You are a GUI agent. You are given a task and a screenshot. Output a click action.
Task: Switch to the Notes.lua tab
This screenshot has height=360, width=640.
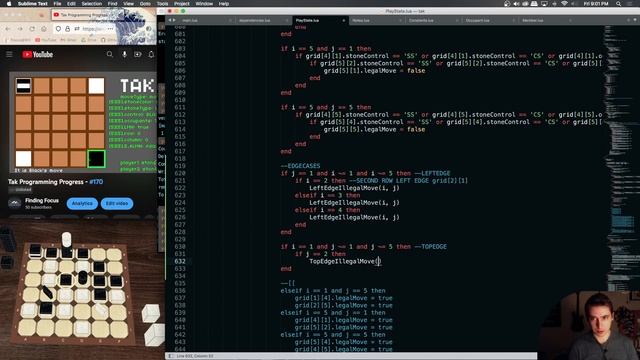[x=376, y=20]
